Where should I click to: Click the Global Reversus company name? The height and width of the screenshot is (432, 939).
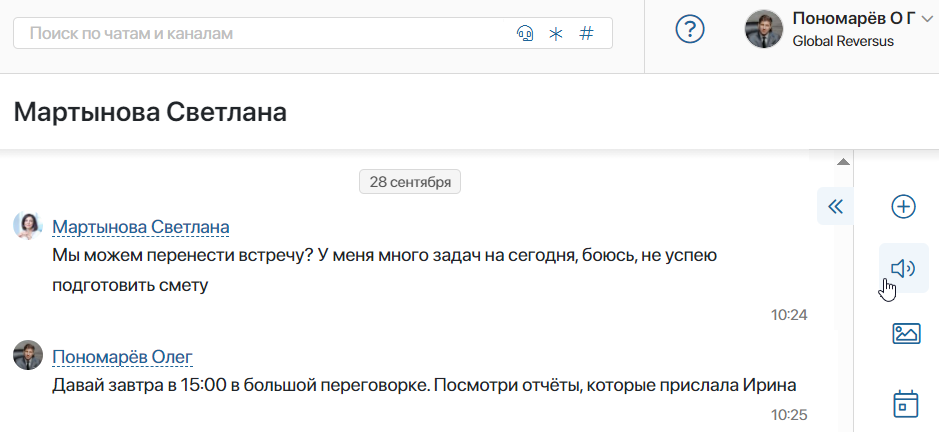point(843,41)
